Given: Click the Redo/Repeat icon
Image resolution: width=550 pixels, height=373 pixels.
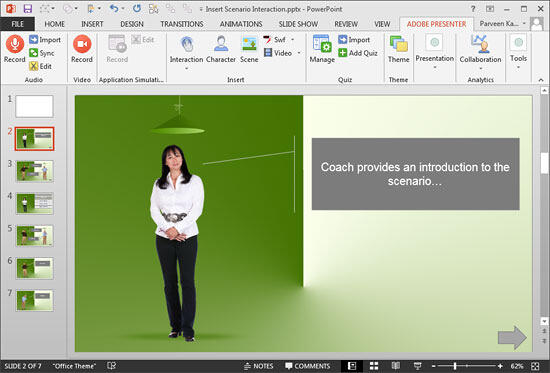Looking at the screenshot, I should tap(136, 8).
